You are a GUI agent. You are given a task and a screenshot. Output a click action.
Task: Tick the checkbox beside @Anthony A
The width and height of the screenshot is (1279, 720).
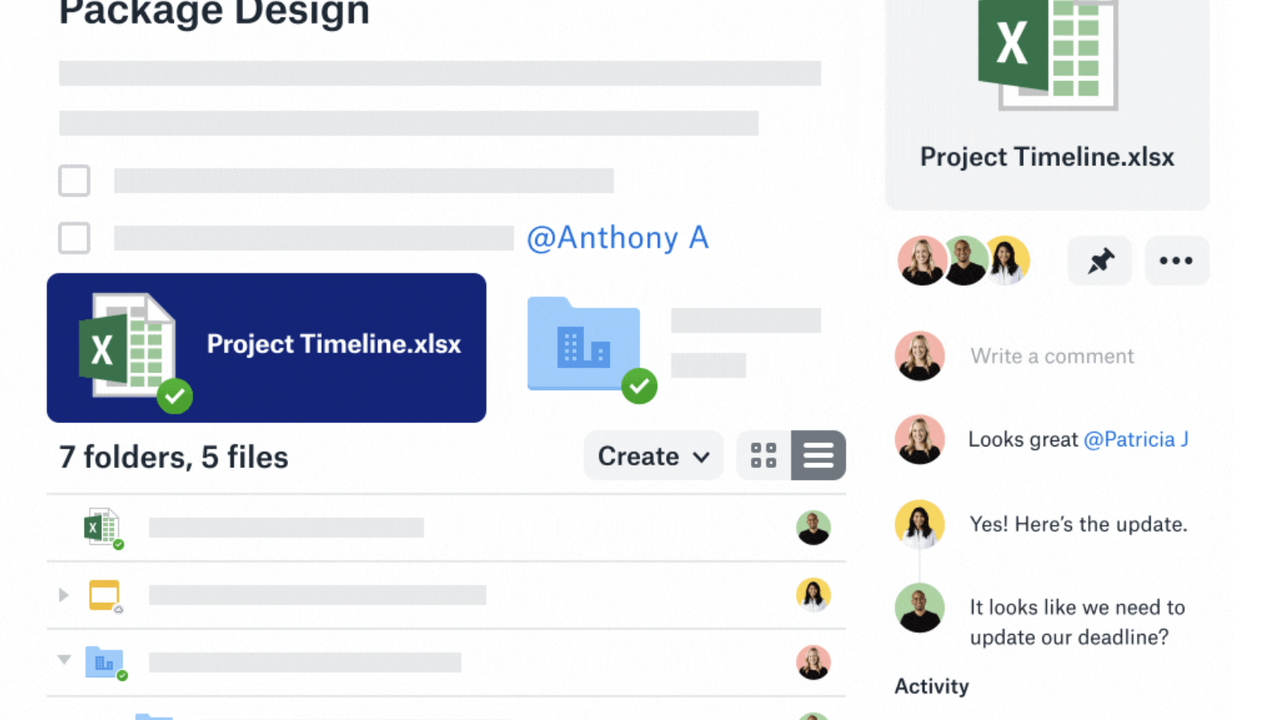tap(75, 238)
